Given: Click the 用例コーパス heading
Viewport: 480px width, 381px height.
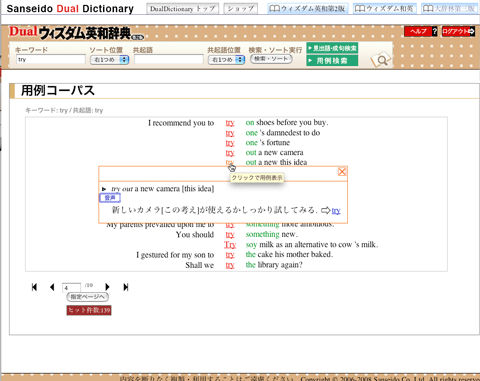Looking at the screenshot, I should [58, 90].
